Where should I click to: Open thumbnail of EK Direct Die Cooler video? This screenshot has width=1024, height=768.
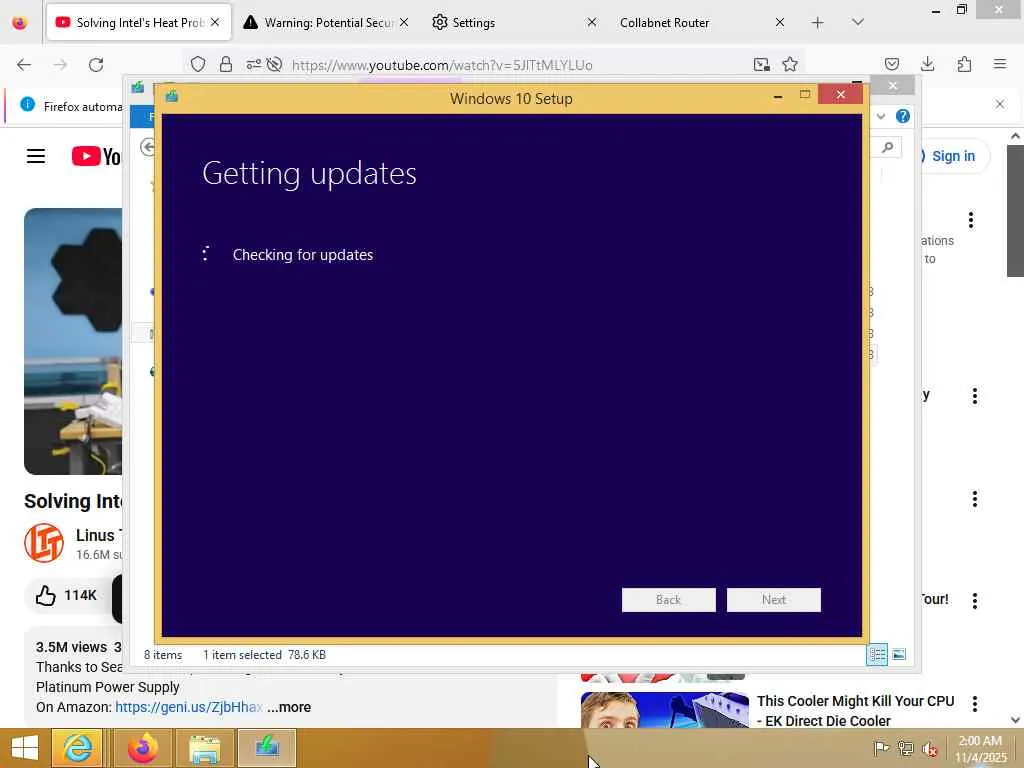pos(665,710)
